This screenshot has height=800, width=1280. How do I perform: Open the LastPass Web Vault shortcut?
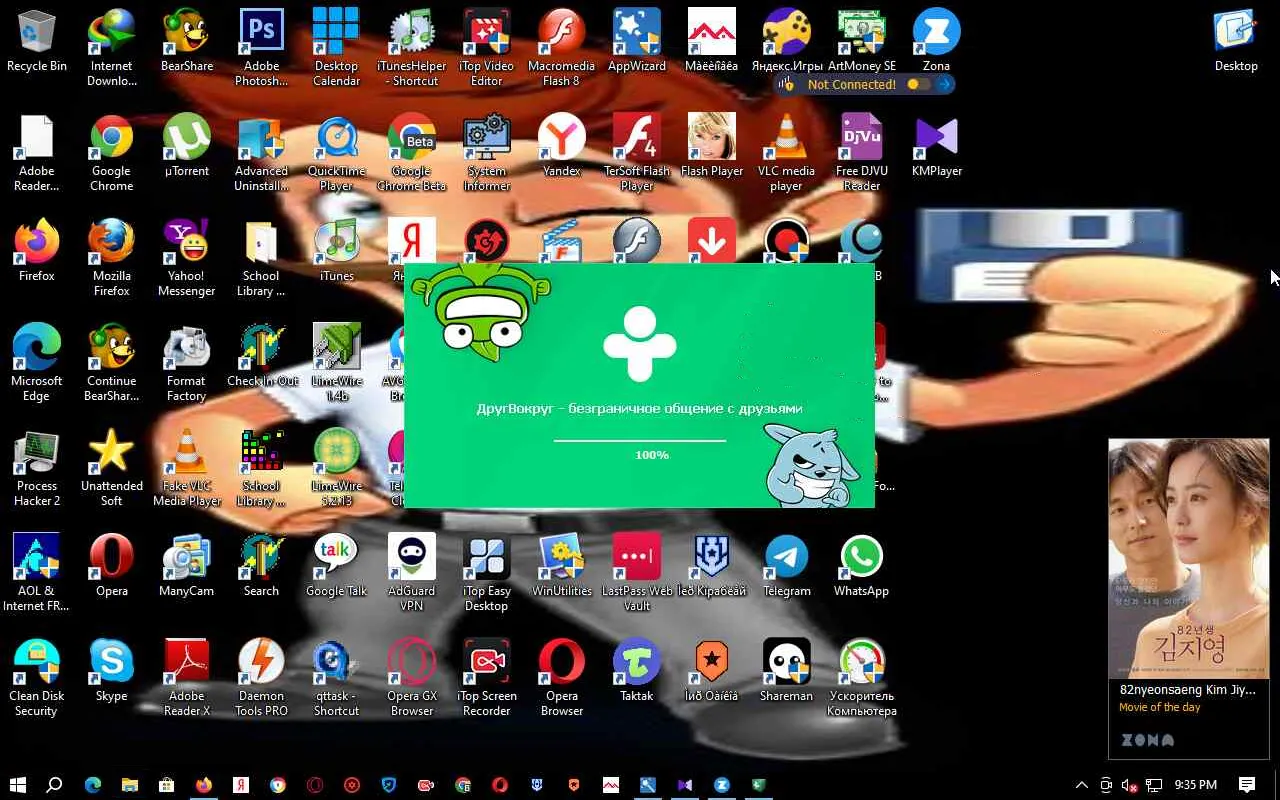636,573
